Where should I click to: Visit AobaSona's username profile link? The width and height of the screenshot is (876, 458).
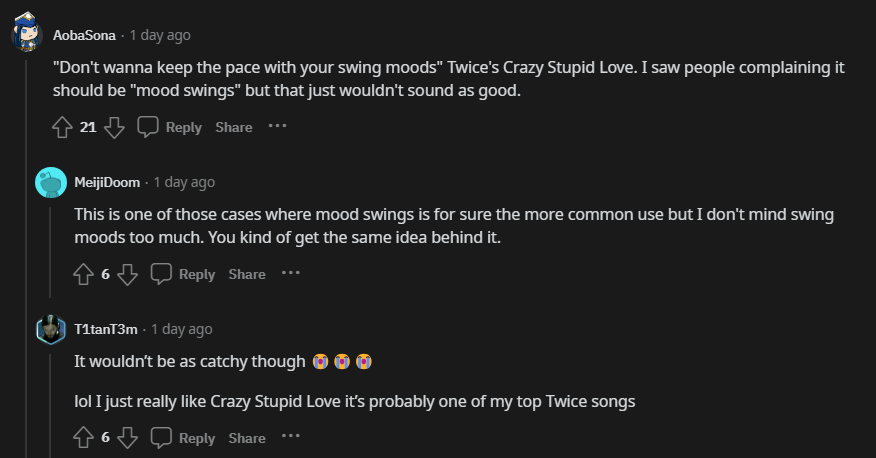coord(84,35)
